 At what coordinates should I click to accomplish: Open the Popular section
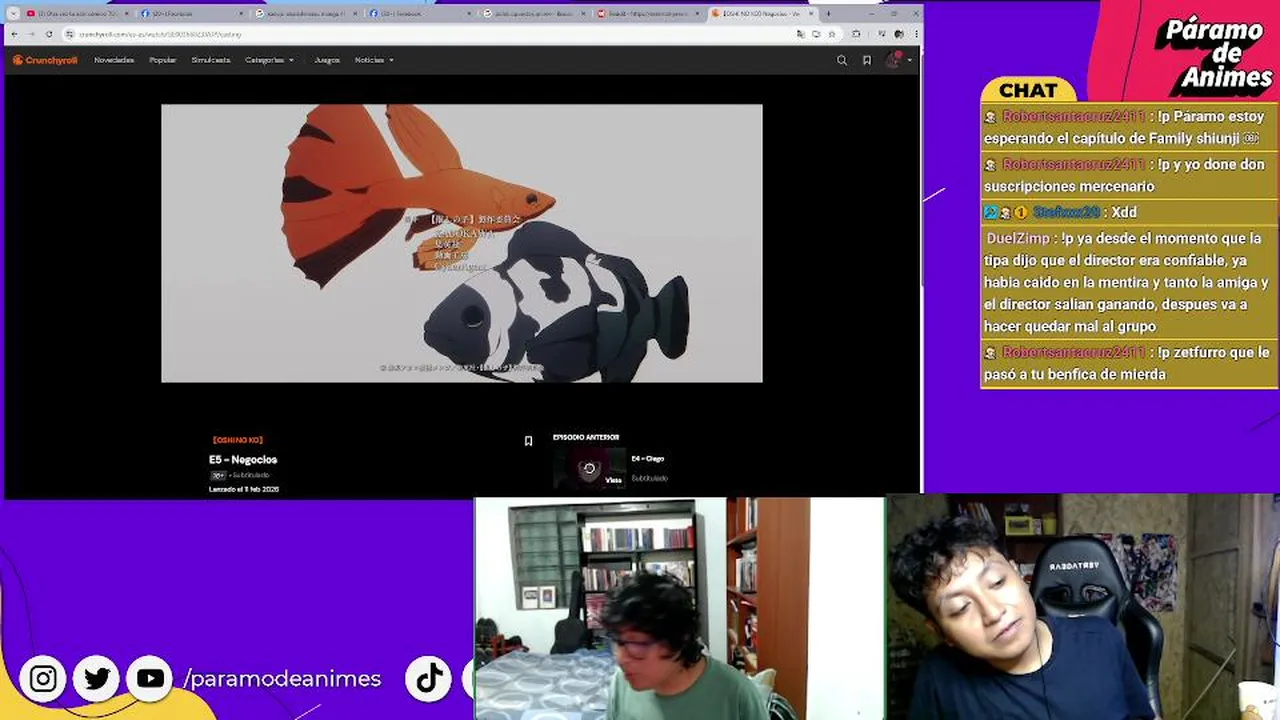tap(163, 60)
